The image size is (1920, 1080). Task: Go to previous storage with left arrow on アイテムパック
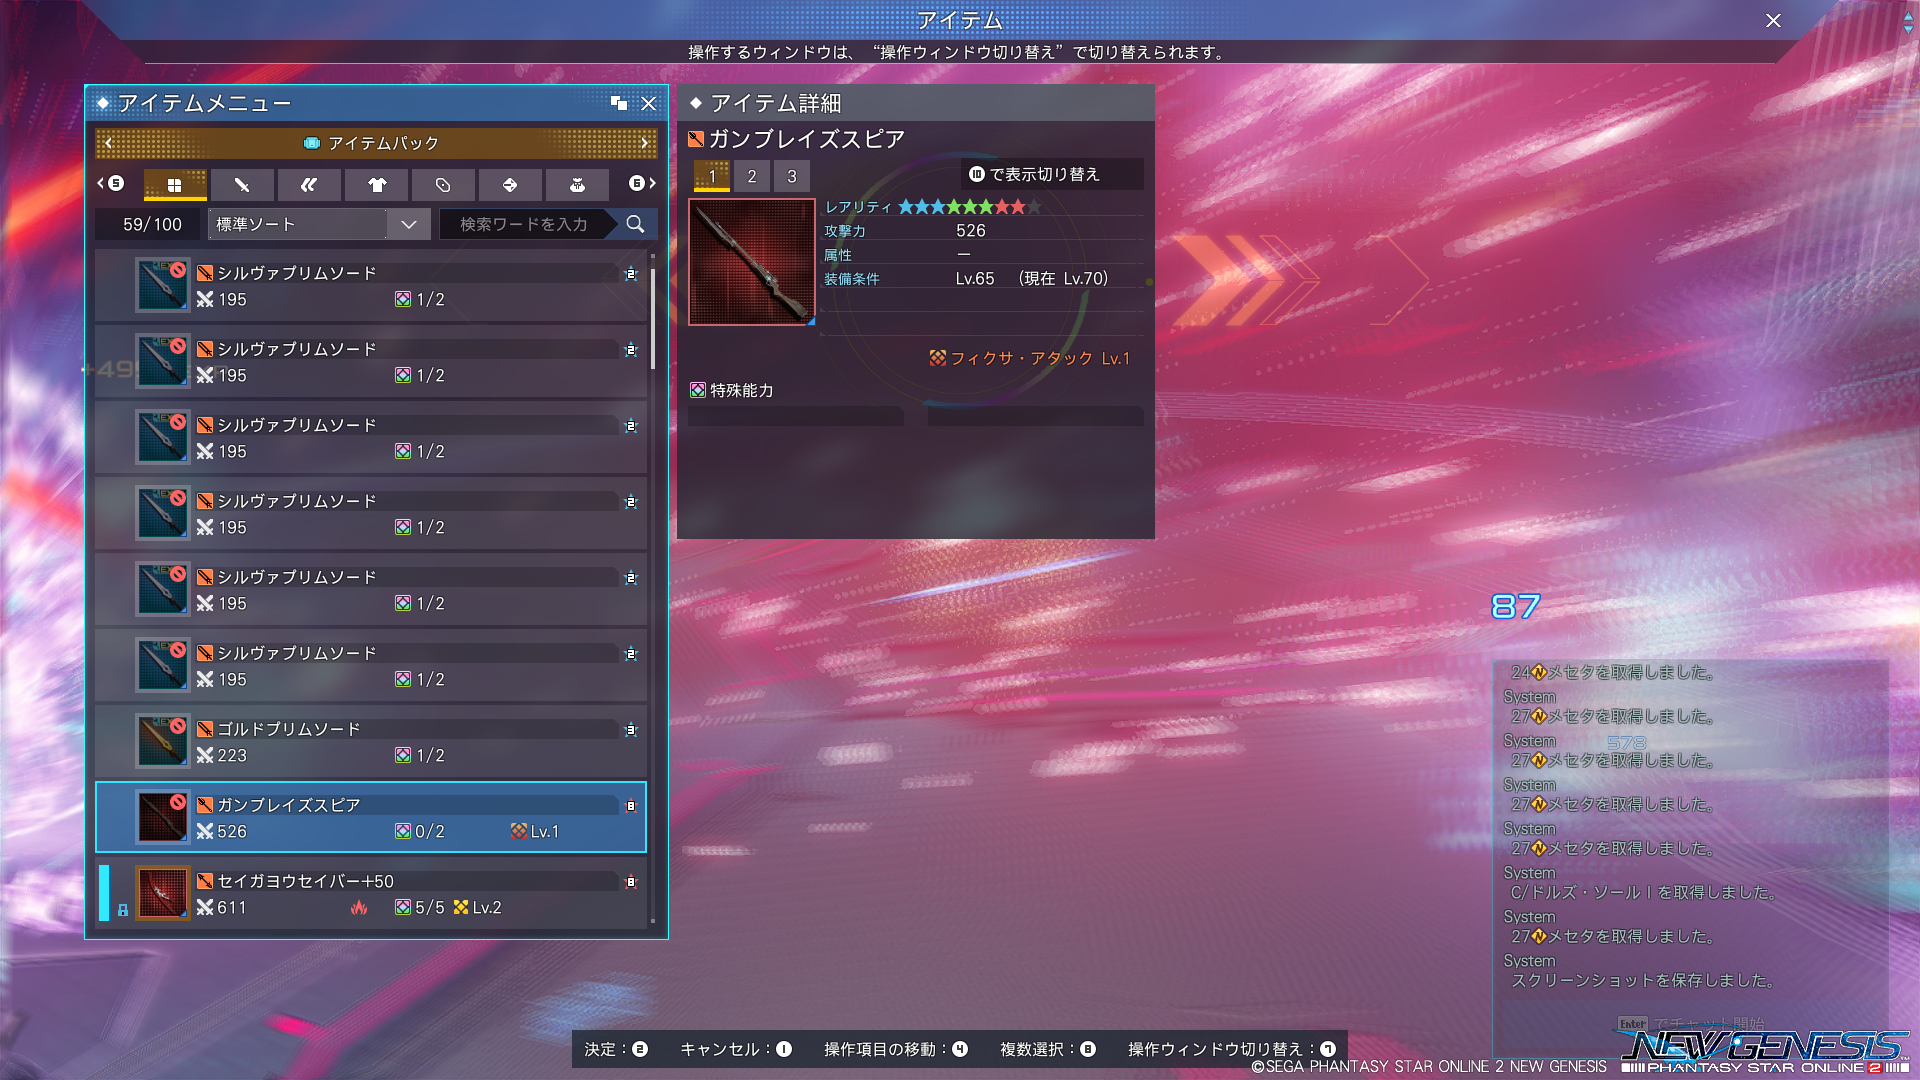tap(108, 143)
